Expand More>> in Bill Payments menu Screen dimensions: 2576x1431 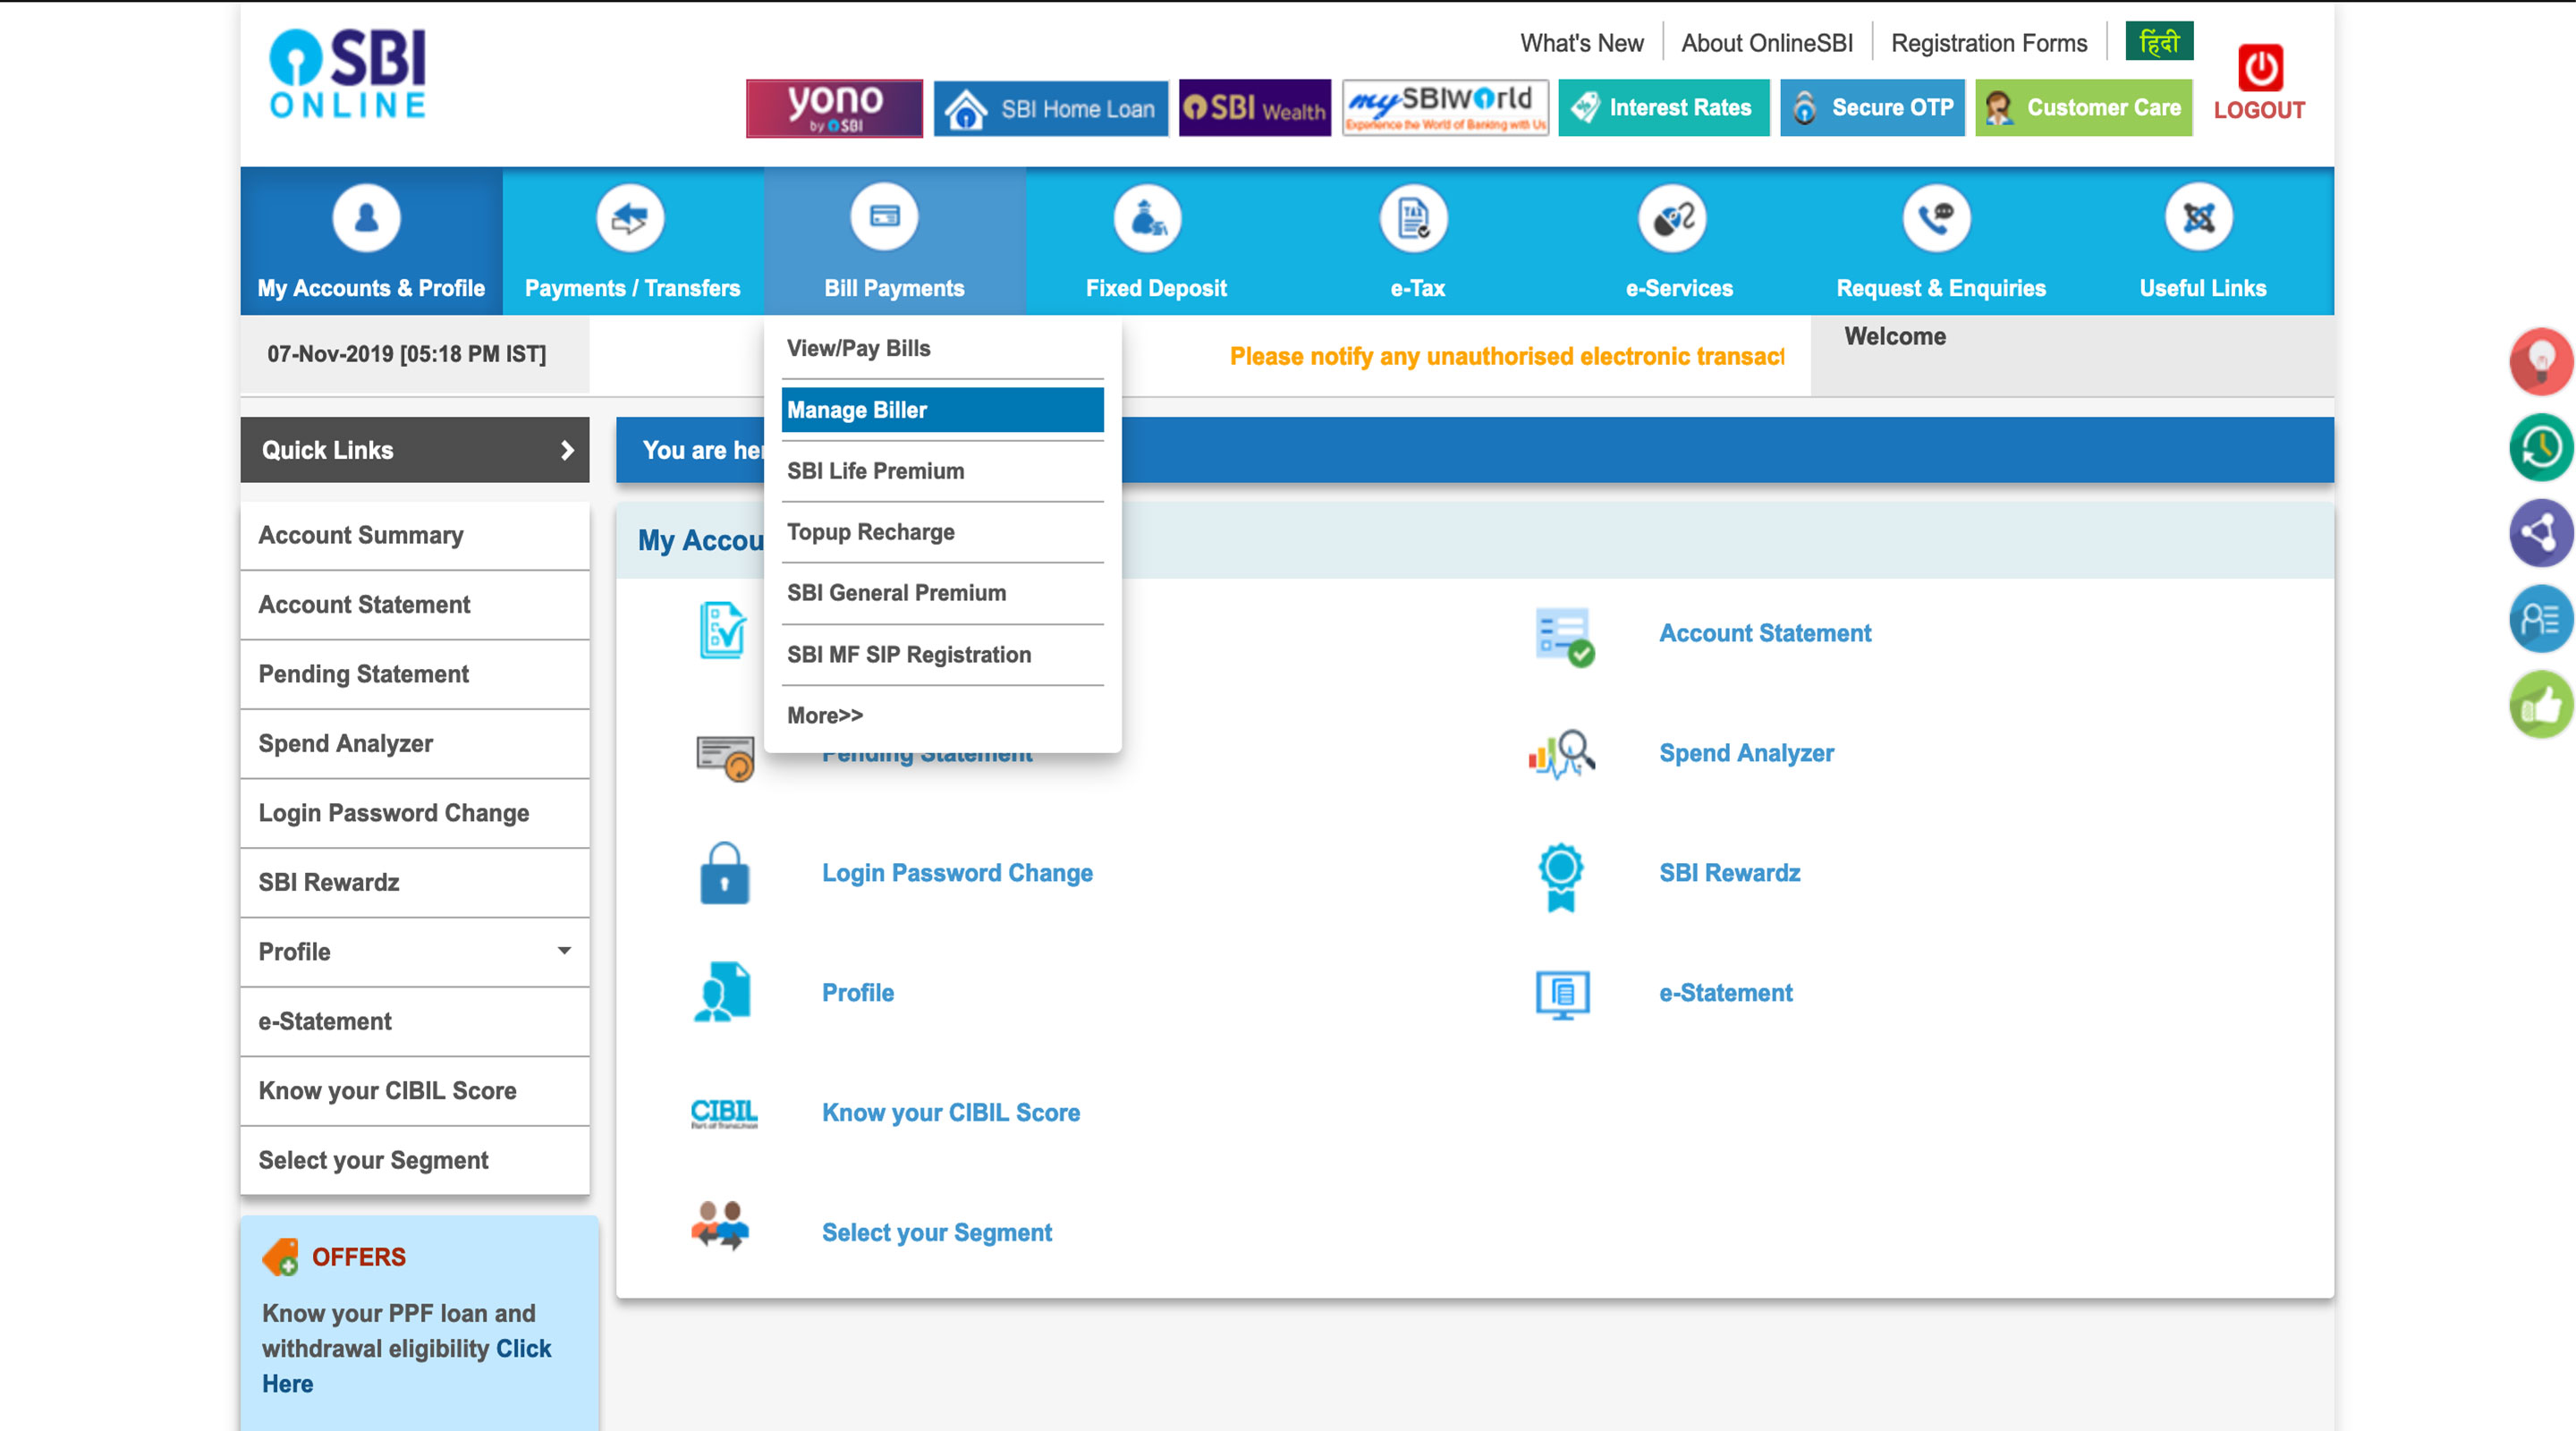pos(825,716)
